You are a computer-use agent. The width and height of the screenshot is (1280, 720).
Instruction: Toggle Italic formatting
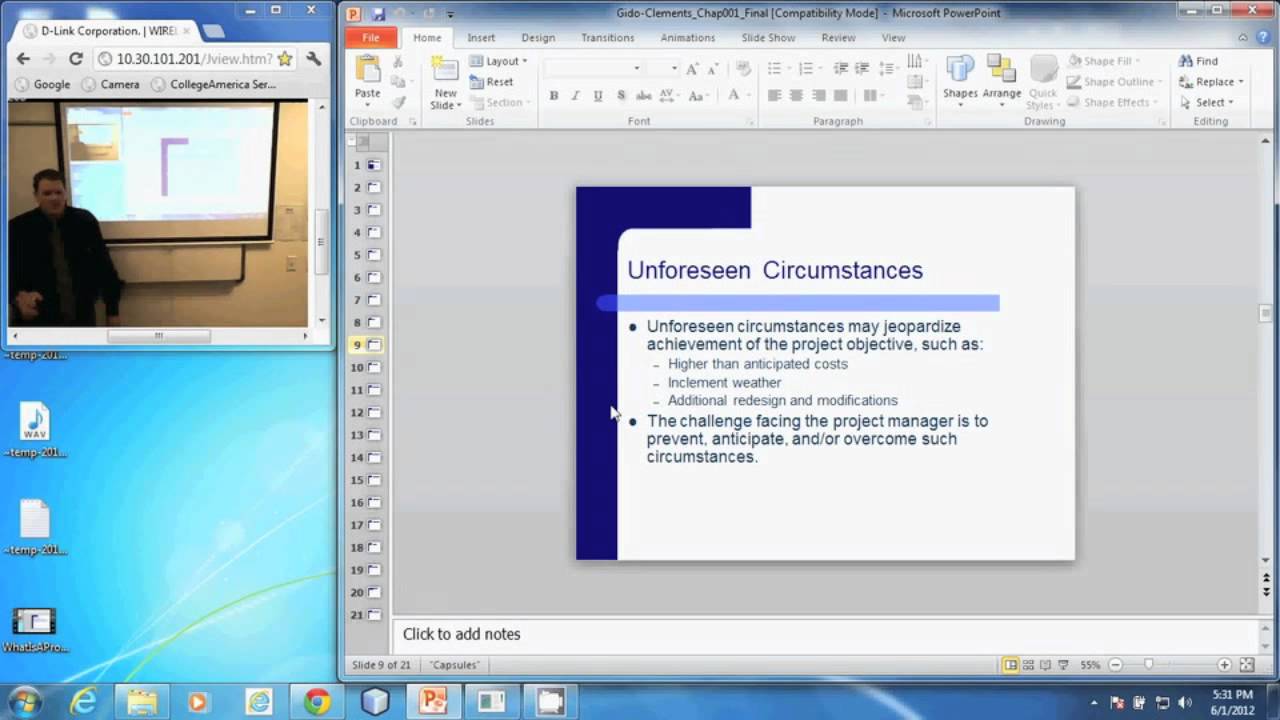[575, 96]
